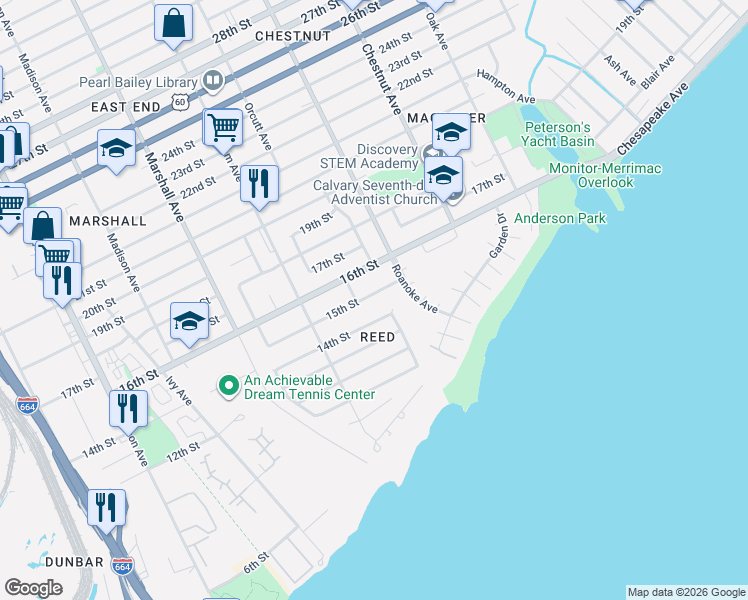Select the shopping bag marker left of Marshall label
This screenshot has width=748, height=600.
(x=42, y=226)
